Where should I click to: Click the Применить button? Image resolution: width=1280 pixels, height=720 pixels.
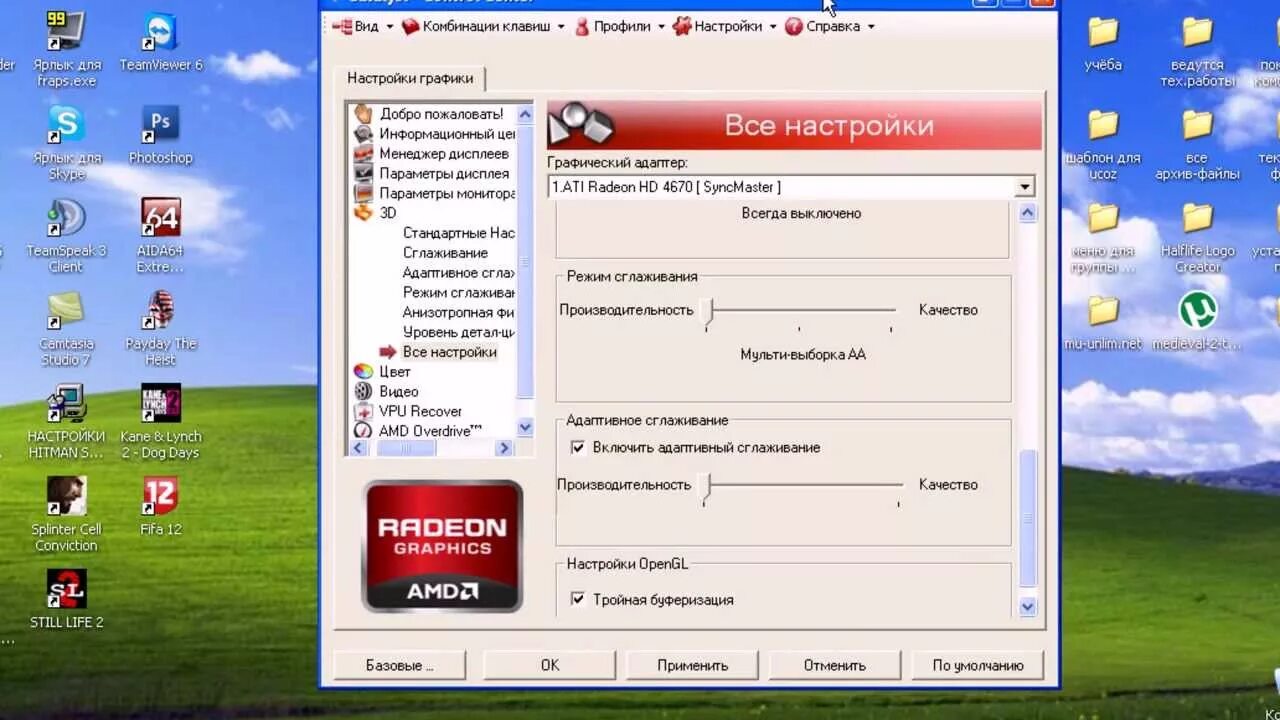click(692, 665)
